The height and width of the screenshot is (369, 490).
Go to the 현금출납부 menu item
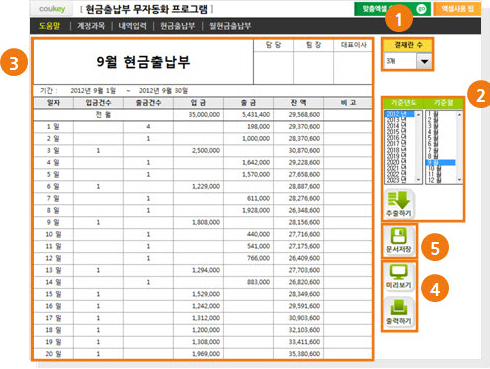pyautogui.click(x=177, y=26)
